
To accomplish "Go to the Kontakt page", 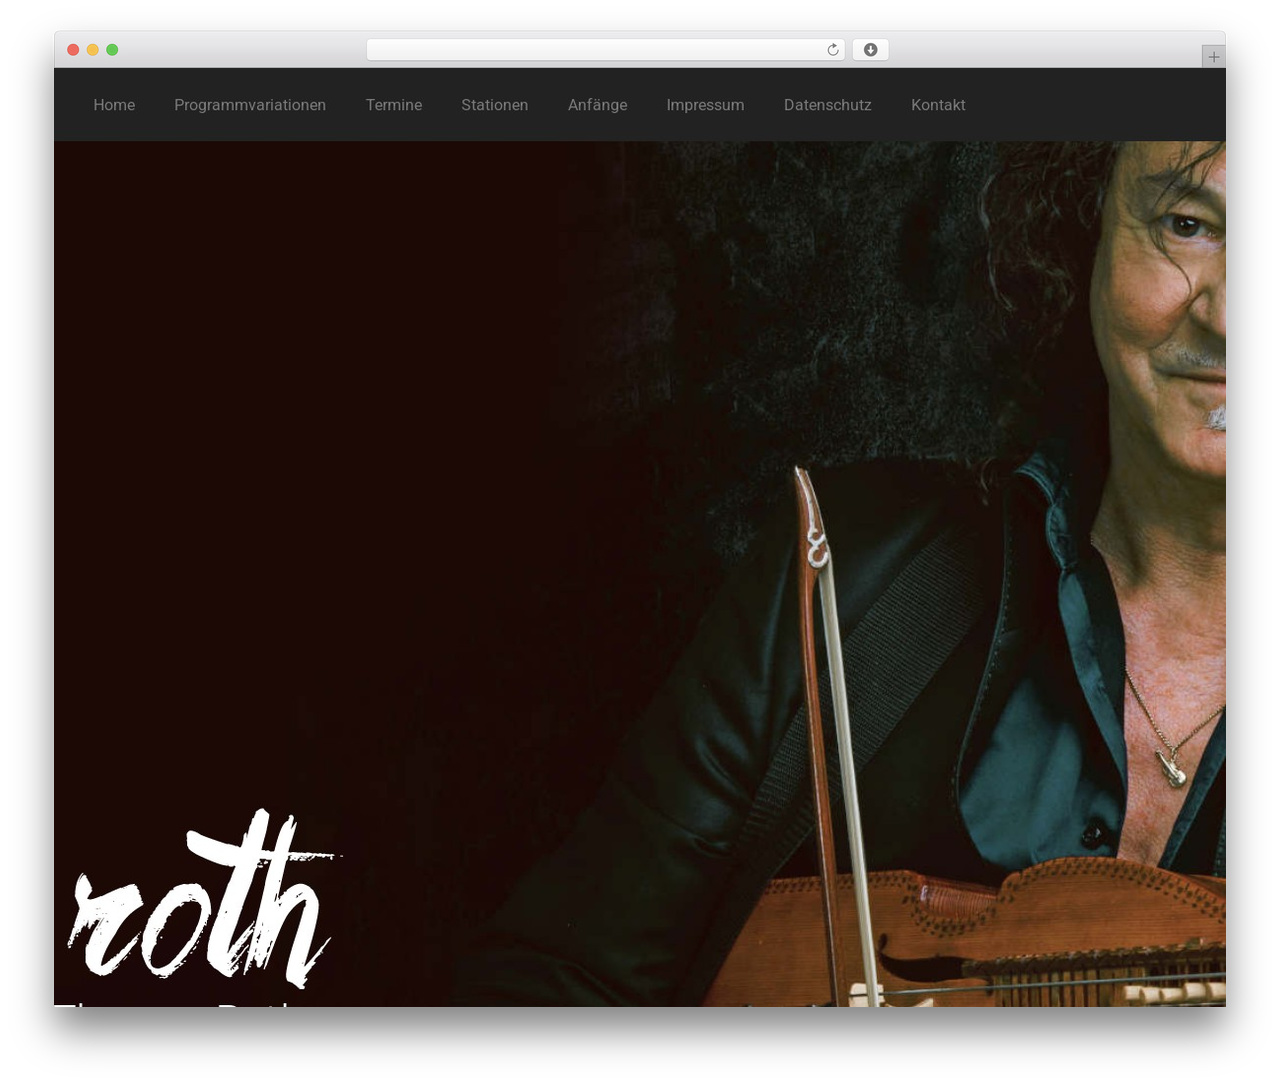I will (x=938, y=105).
